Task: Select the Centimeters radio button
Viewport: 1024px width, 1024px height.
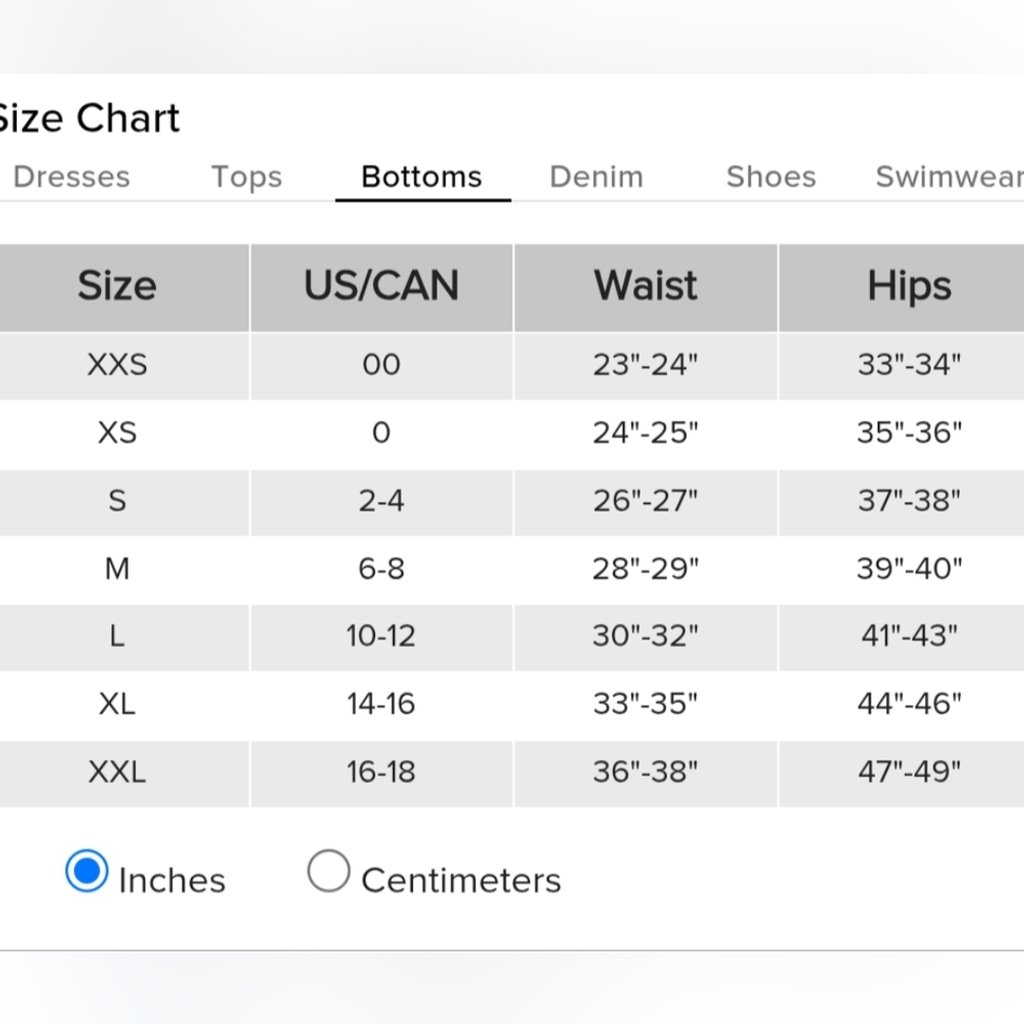Action: tap(328, 871)
